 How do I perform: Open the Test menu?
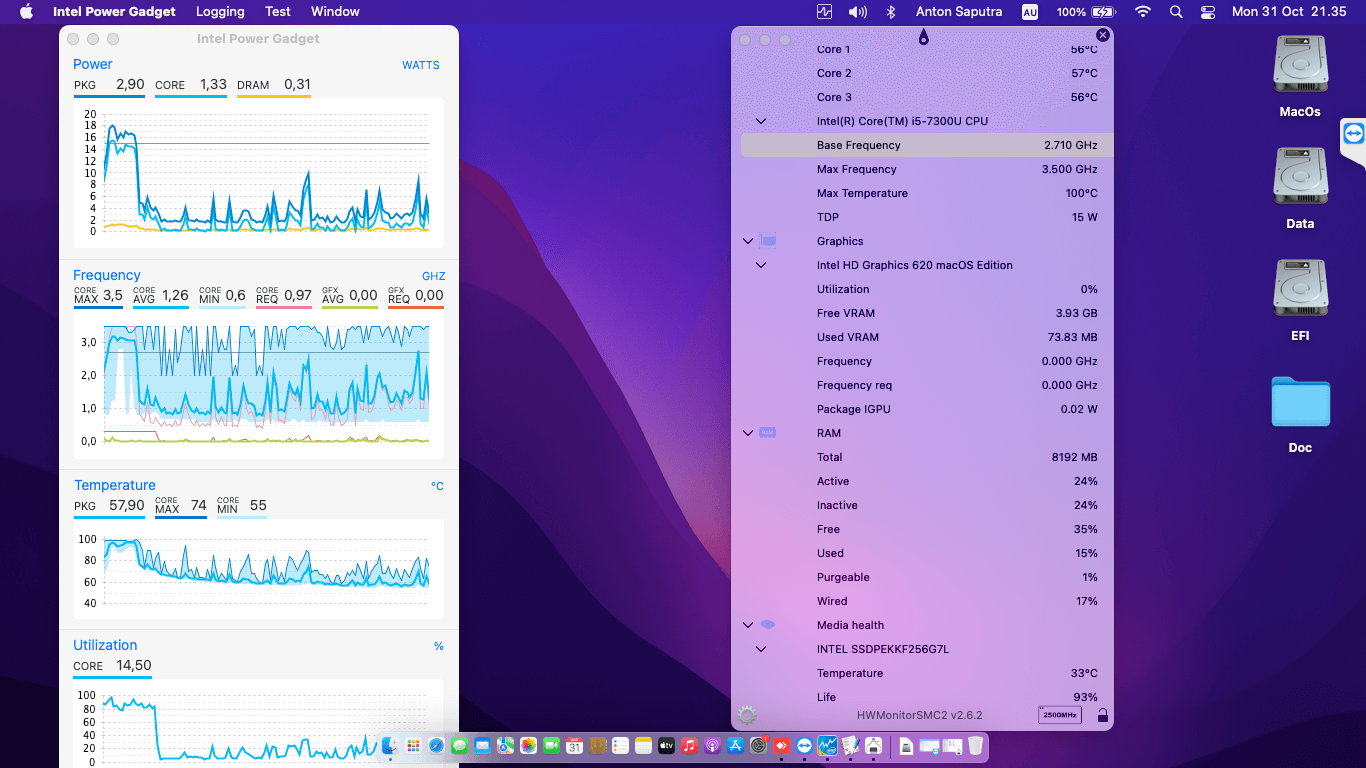pyautogui.click(x=278, y=12)
